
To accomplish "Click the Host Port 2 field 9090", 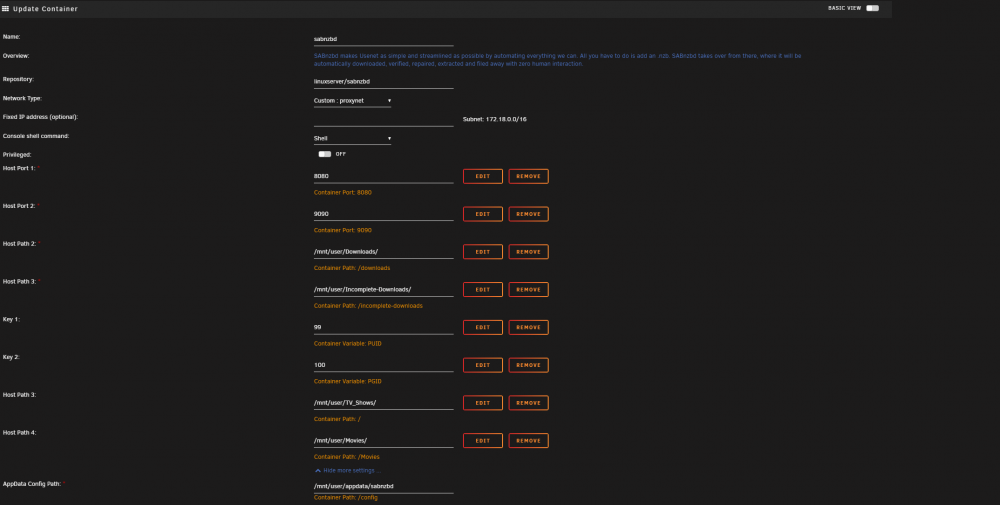I will pos(383,214).
